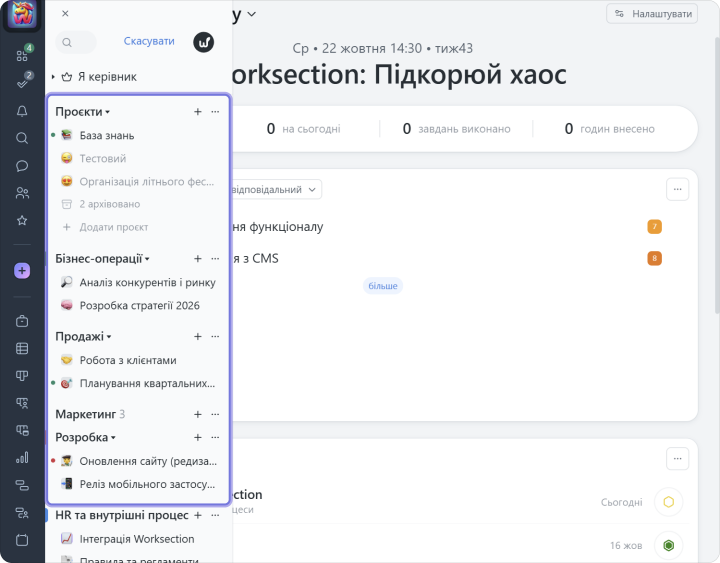
Task: Open the favorites star icon
Action: (22, 220)
